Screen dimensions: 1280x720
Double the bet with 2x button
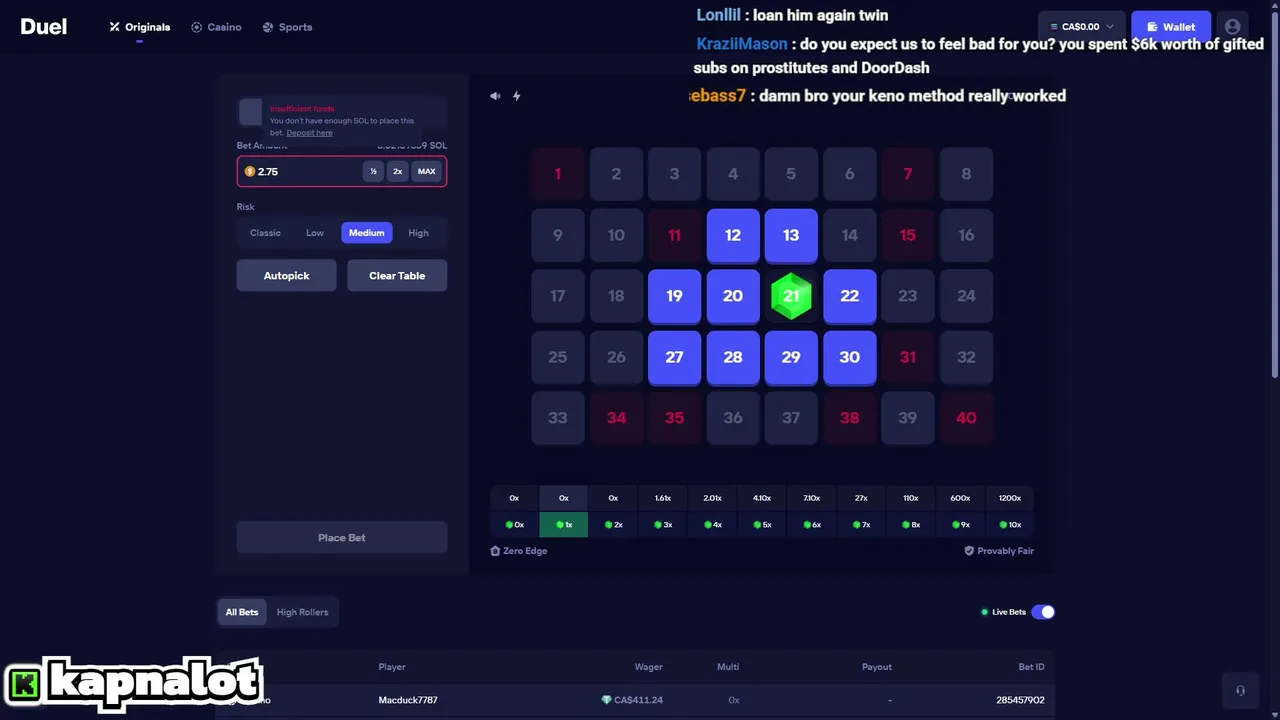coord(397,171)
